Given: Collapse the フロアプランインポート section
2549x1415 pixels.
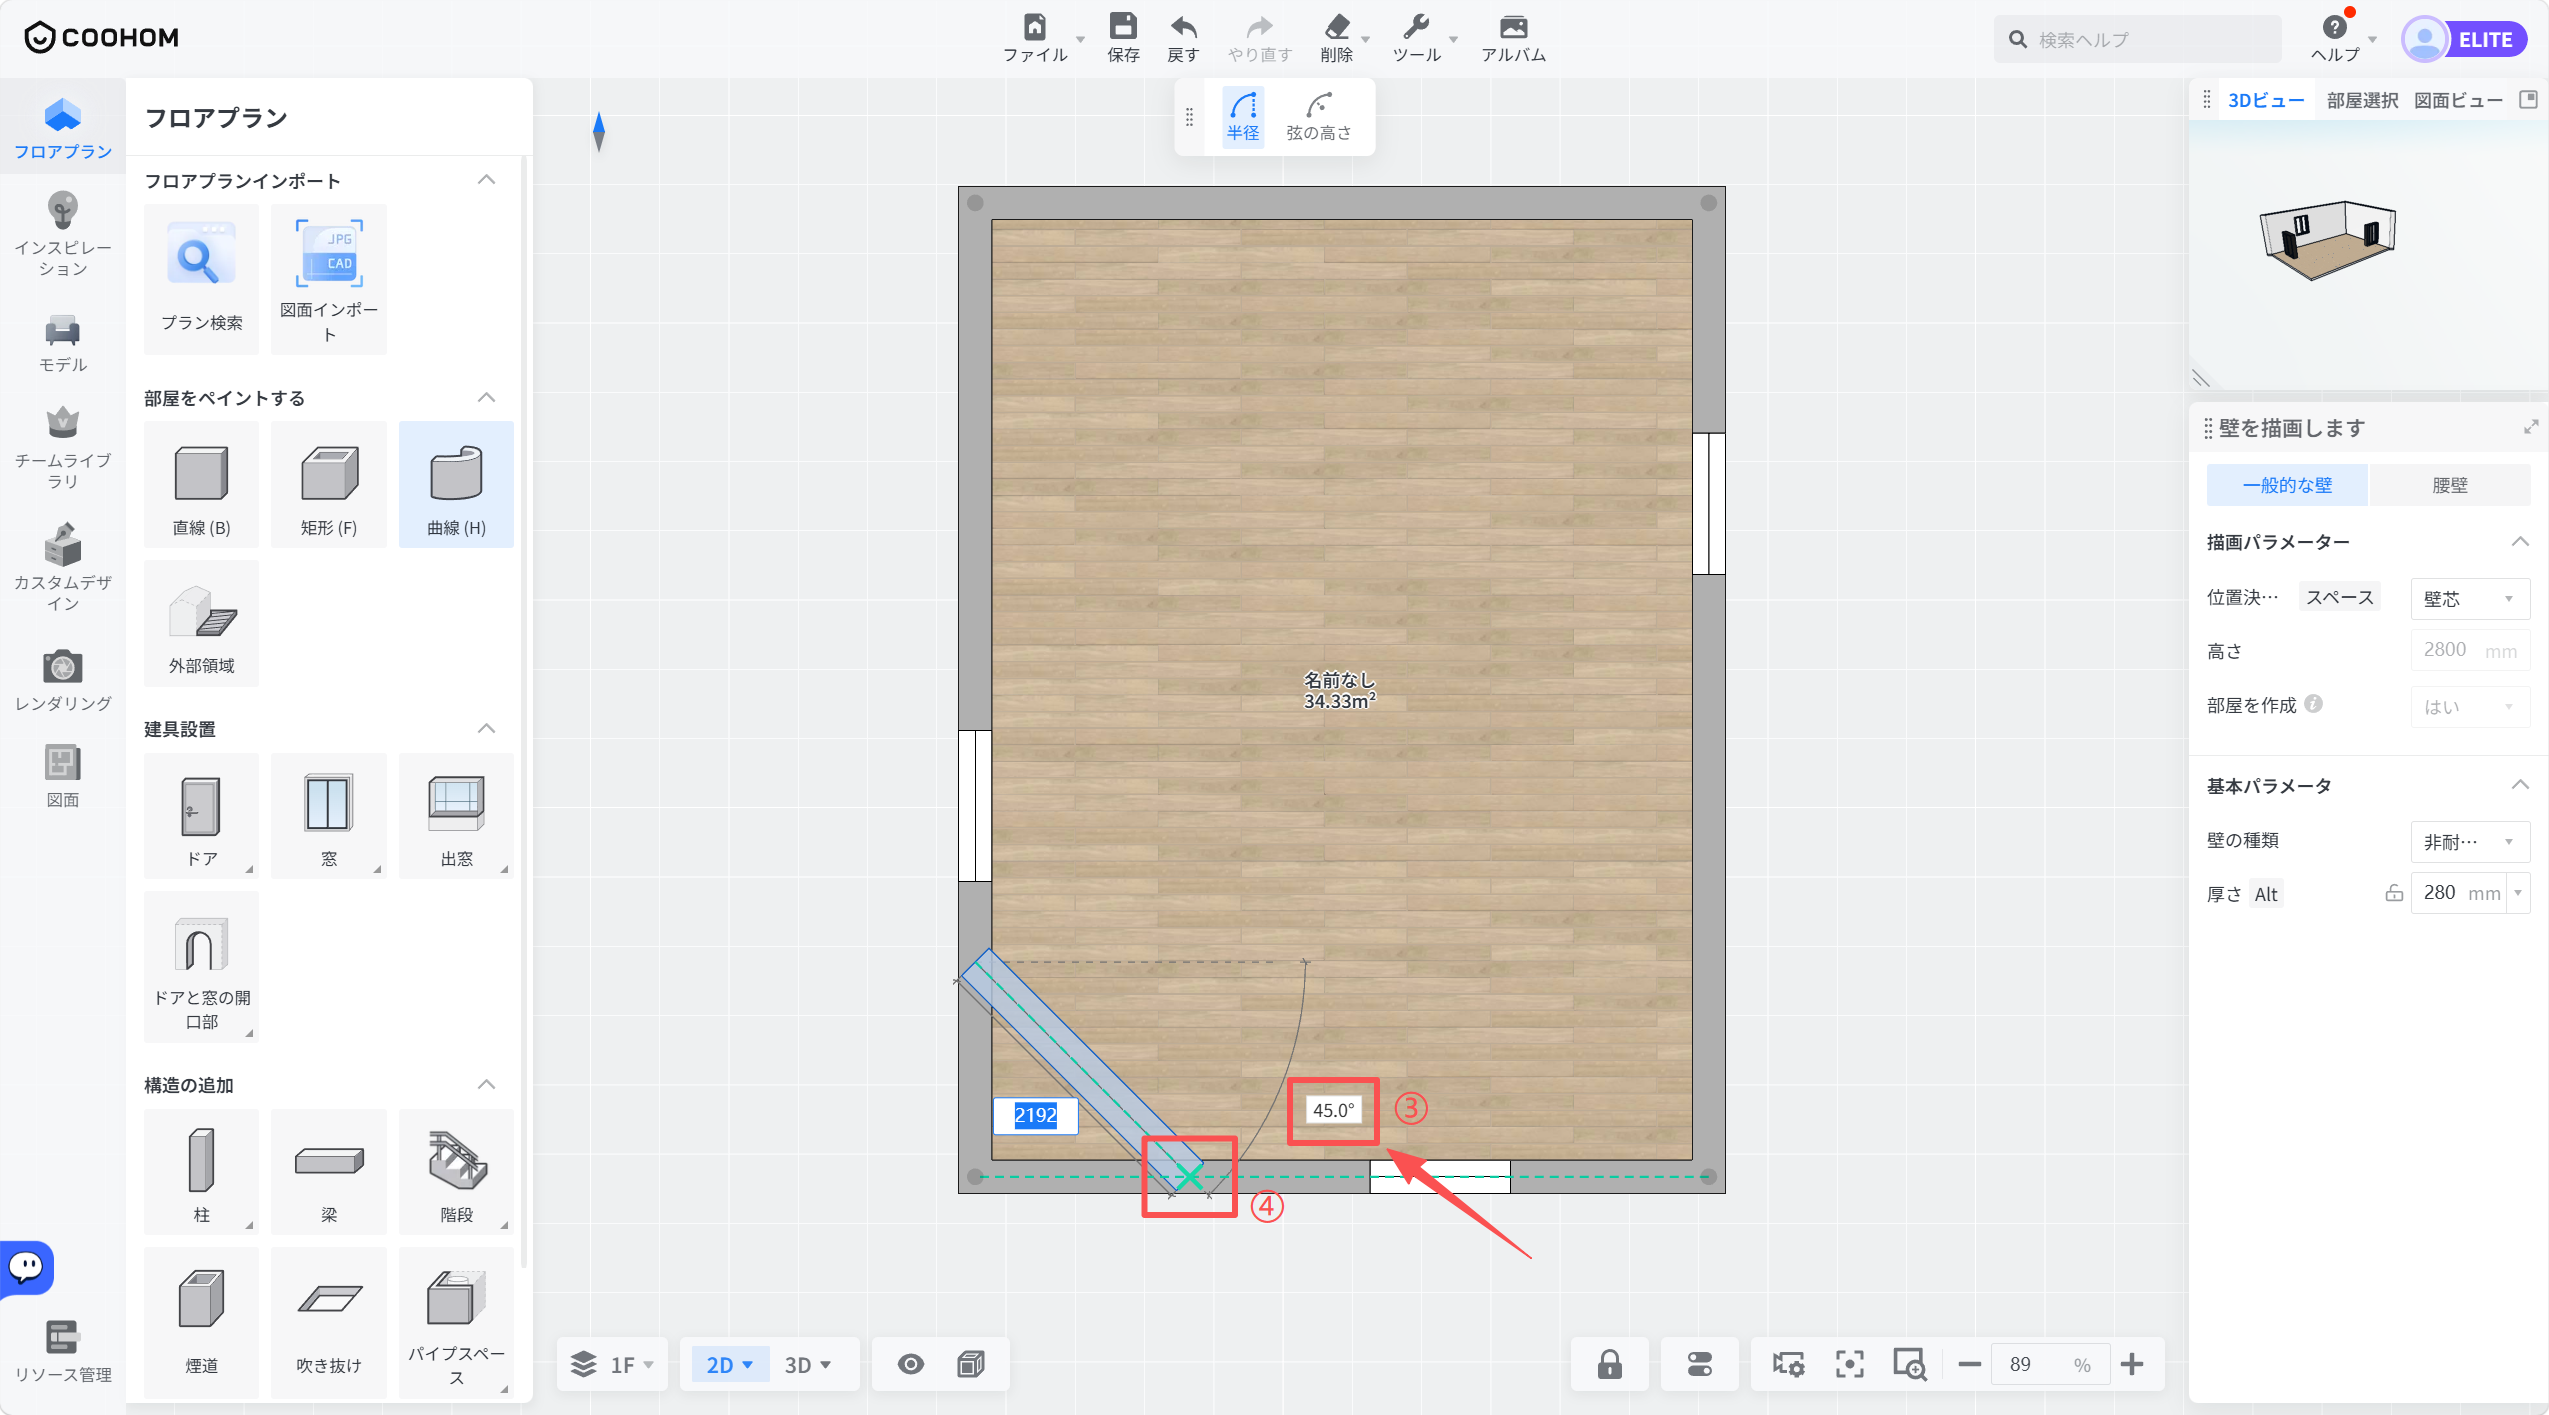Looking at the screenshot, I should coord(487,180).
